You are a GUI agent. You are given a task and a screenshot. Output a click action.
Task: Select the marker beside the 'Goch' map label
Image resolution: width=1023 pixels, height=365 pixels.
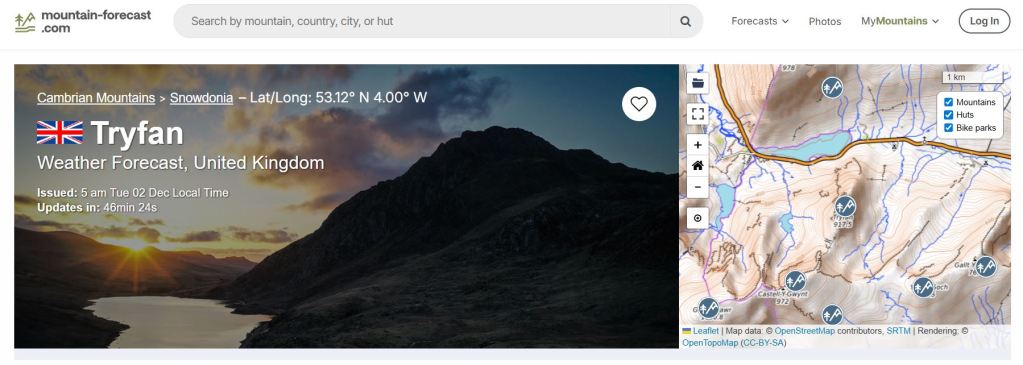point(923,287)
